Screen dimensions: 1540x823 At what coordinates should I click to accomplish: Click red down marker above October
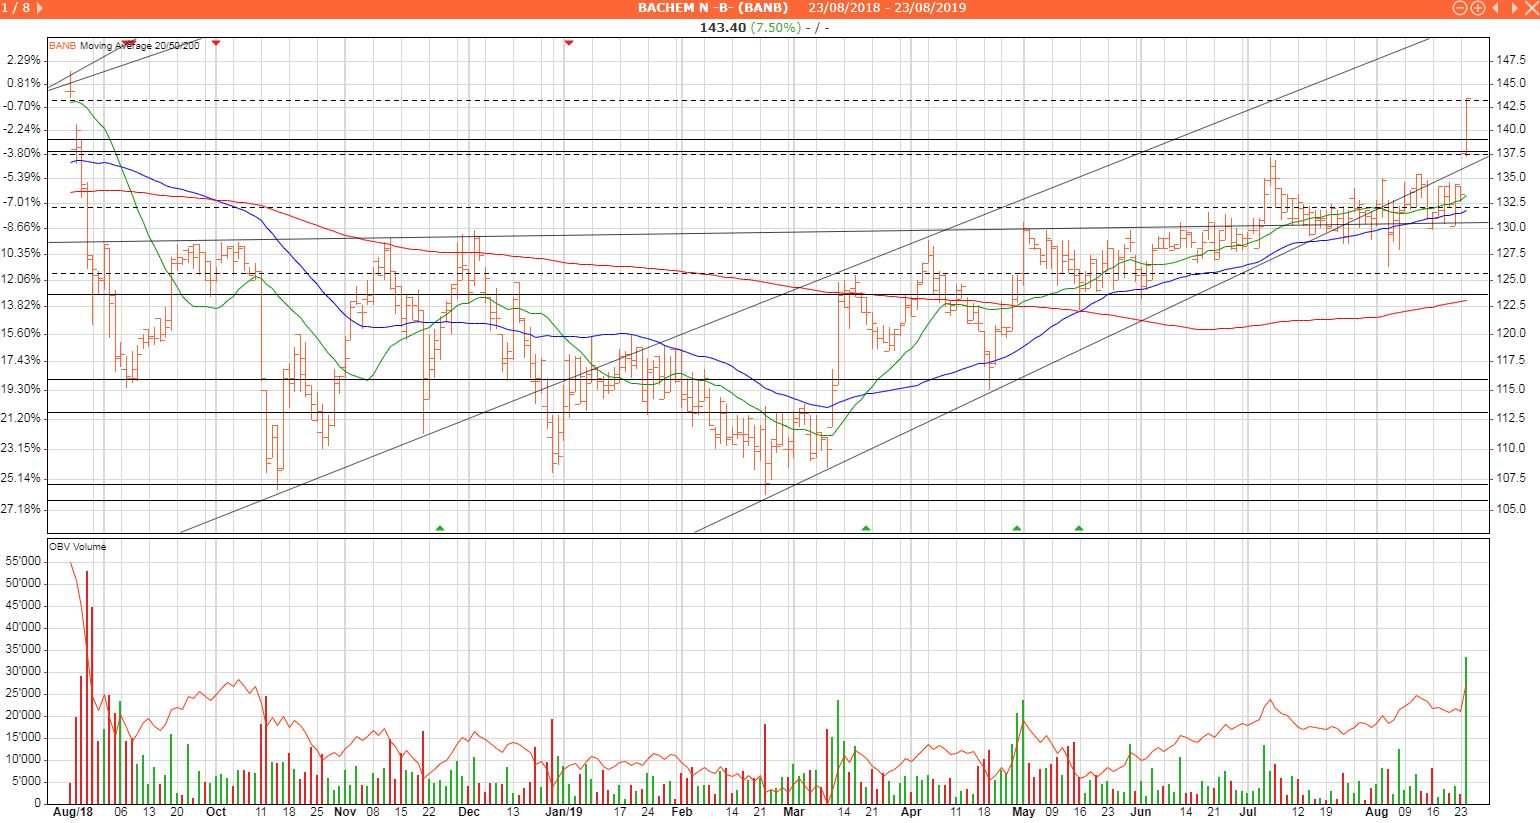[216, 42]
